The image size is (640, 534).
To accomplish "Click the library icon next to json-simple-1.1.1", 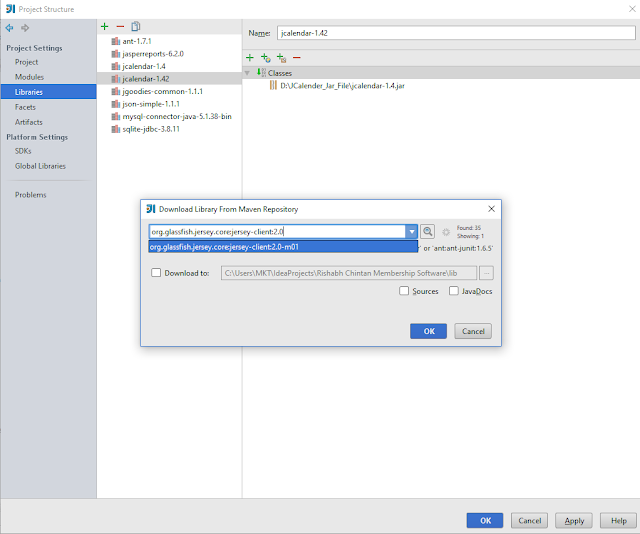I will pos(116,104).
